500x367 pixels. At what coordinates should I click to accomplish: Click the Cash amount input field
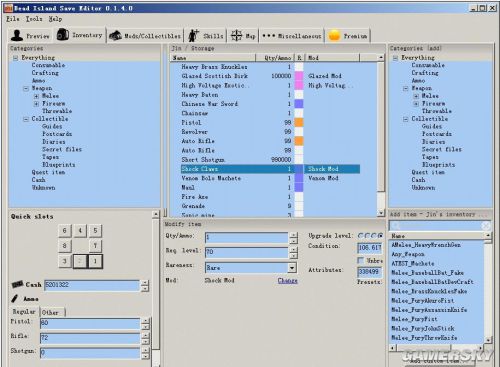coord(92,285)
